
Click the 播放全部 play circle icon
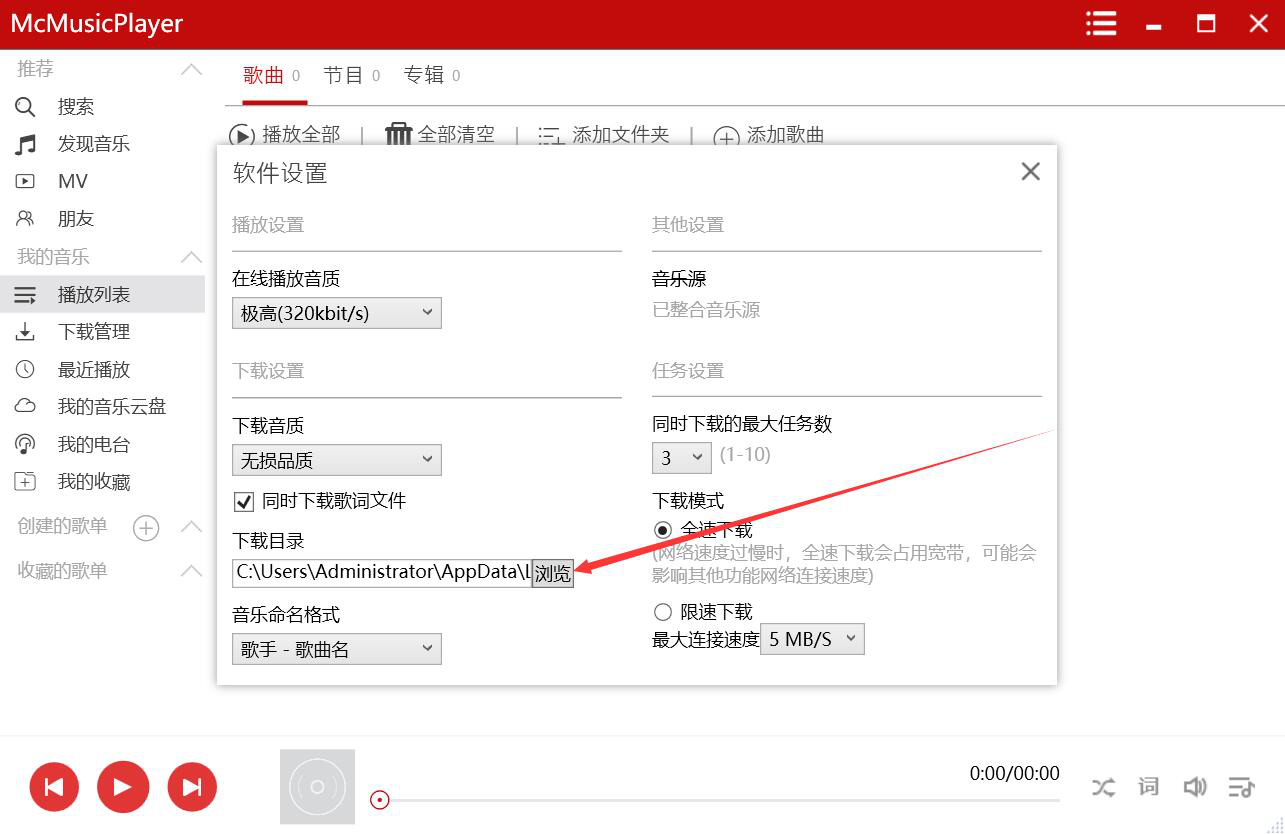pos(242,136)
